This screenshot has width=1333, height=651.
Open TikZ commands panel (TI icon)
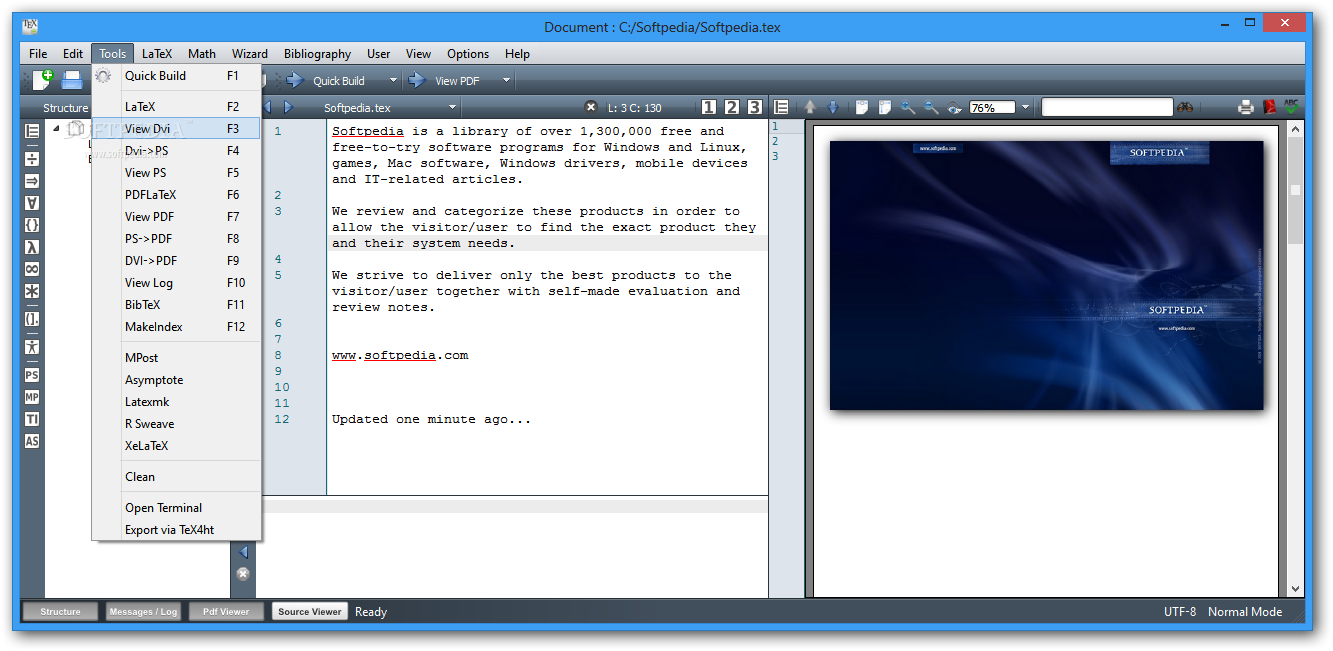pos(32,419)
